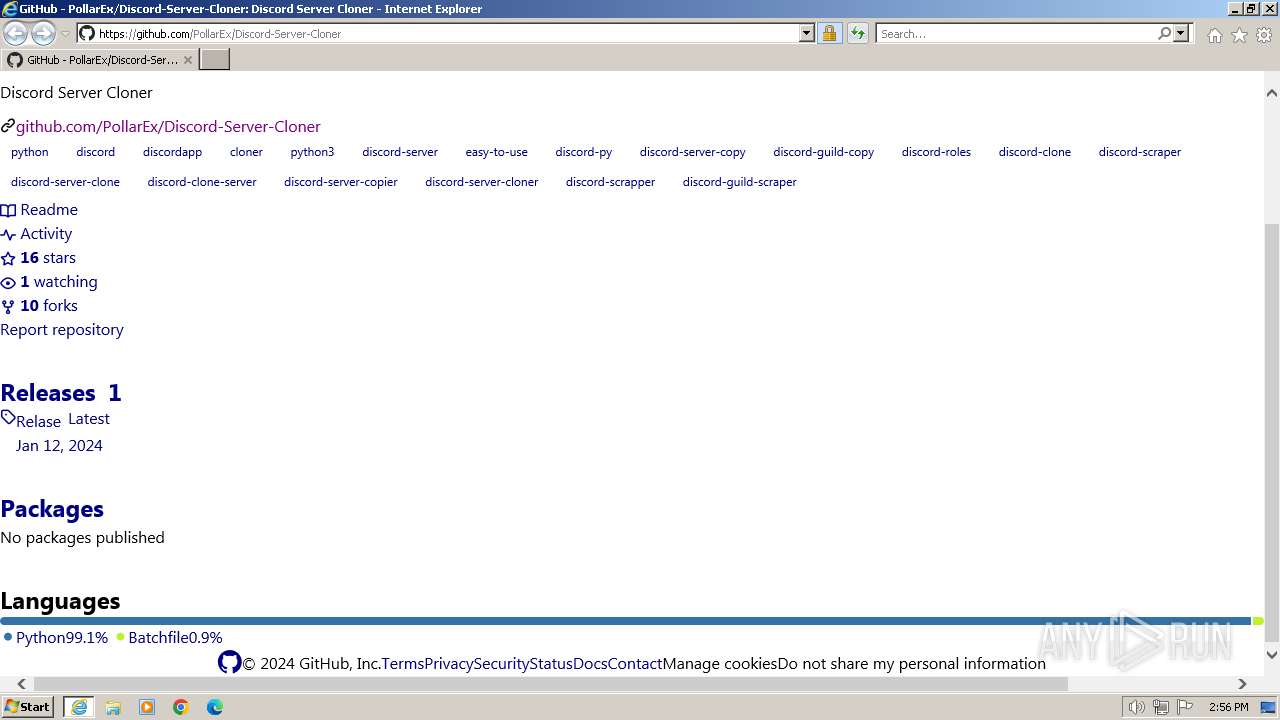This screenshot has height=720, width=1280.
Task: Click the Show desktop button
Action: pos(1268,707)
